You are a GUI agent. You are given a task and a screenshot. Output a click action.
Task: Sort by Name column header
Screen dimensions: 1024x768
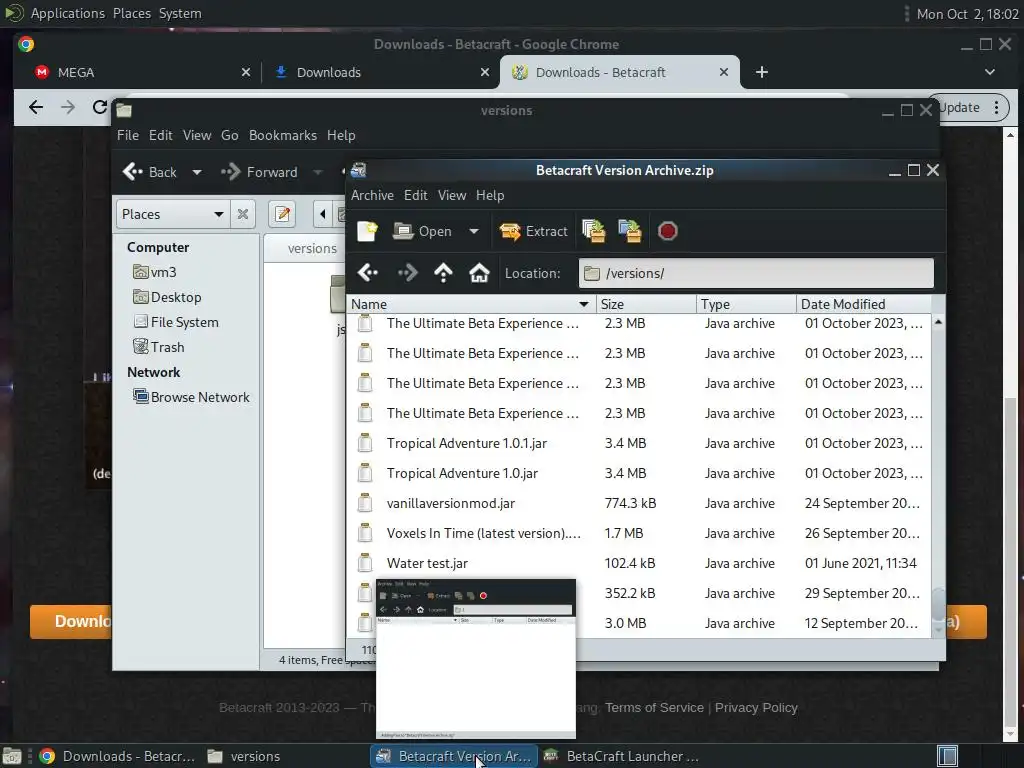470,304
